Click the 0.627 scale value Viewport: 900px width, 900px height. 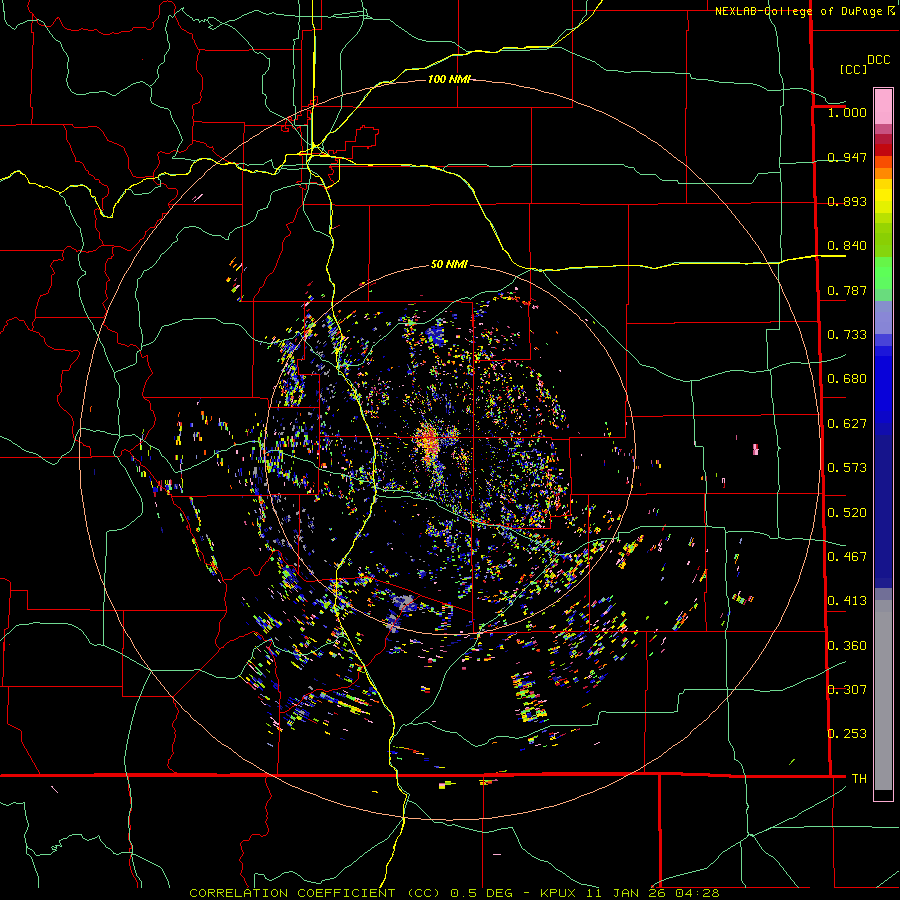tap(847, 424)
